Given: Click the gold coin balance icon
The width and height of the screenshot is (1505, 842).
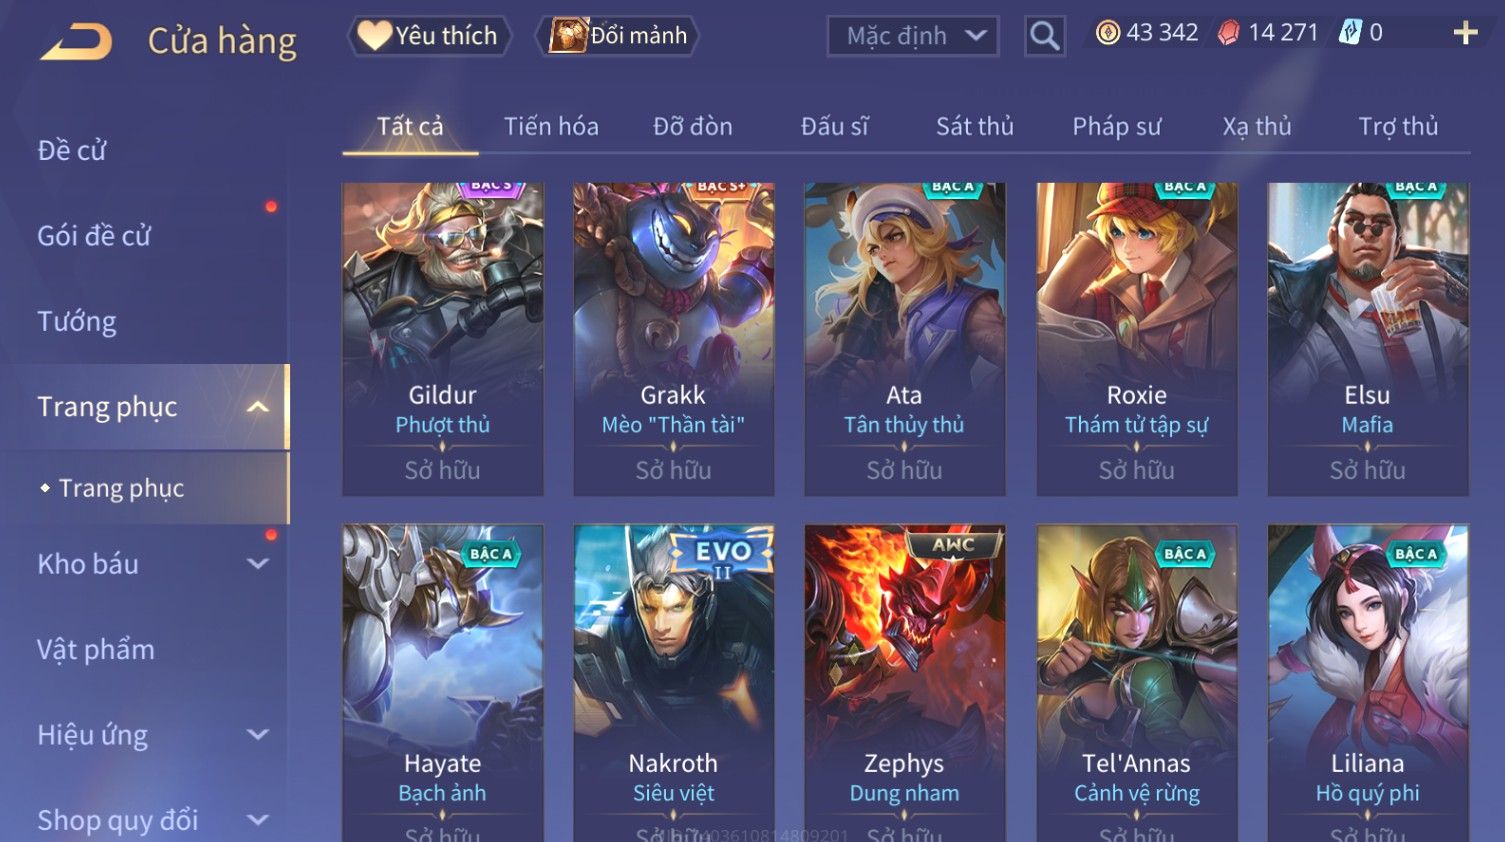Looking at the screenshot, I should point(1107,33).
